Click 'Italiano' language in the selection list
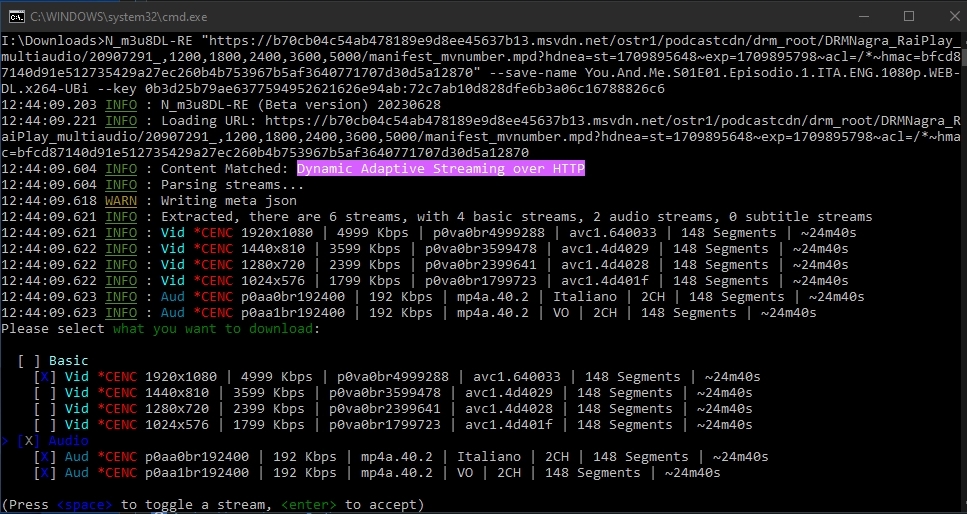This screenshot has width=967, height=514. click(x=489, y=457)
